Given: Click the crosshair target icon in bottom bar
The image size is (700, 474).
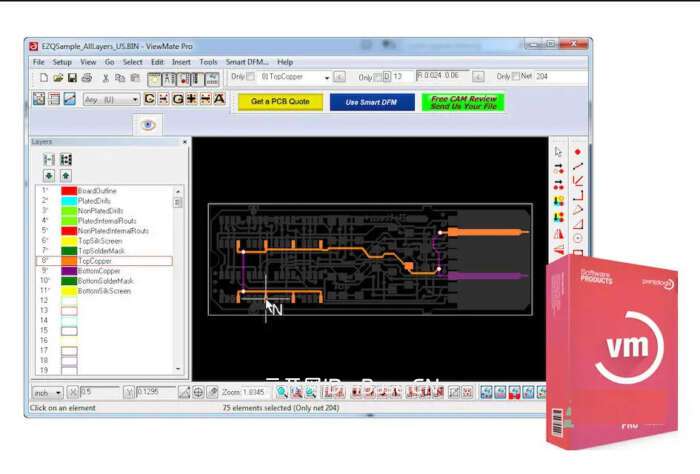Looking at the screenshot, I should (x=198, y=392).
